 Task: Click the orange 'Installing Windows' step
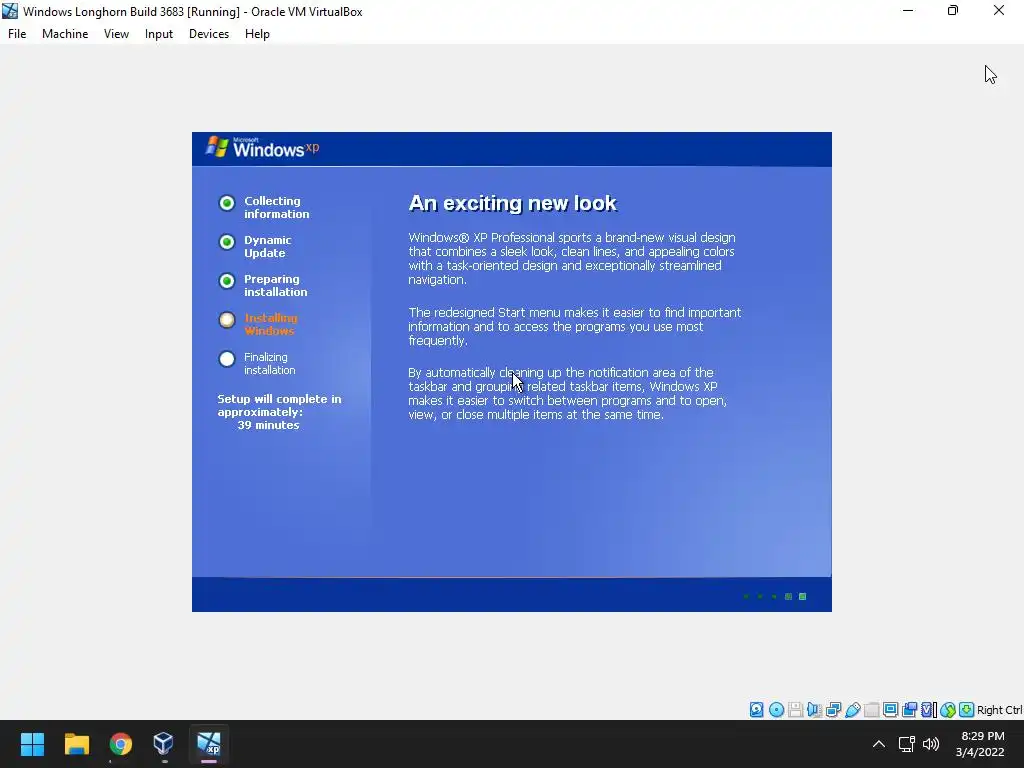tap(271, 325)
